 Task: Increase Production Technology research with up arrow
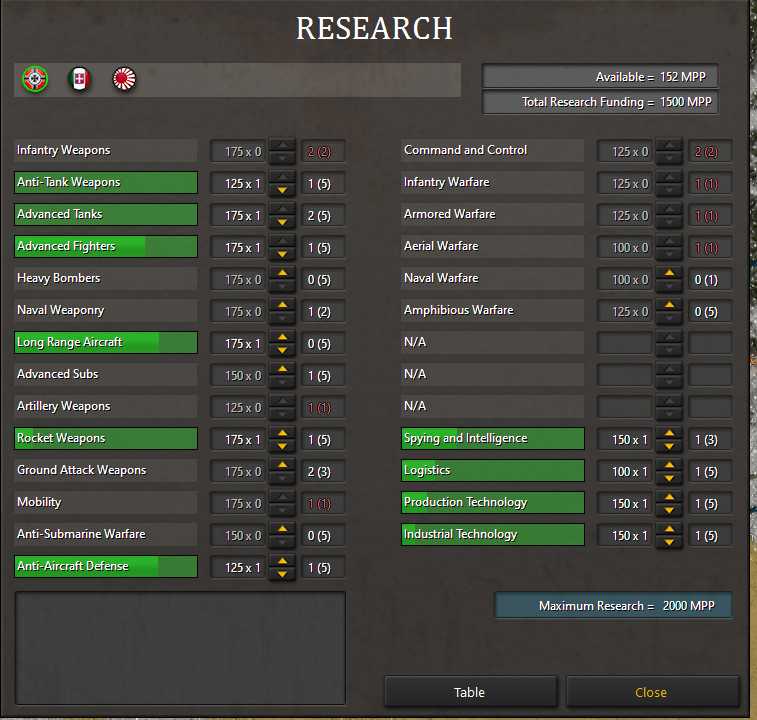click(x=669, y=497)
